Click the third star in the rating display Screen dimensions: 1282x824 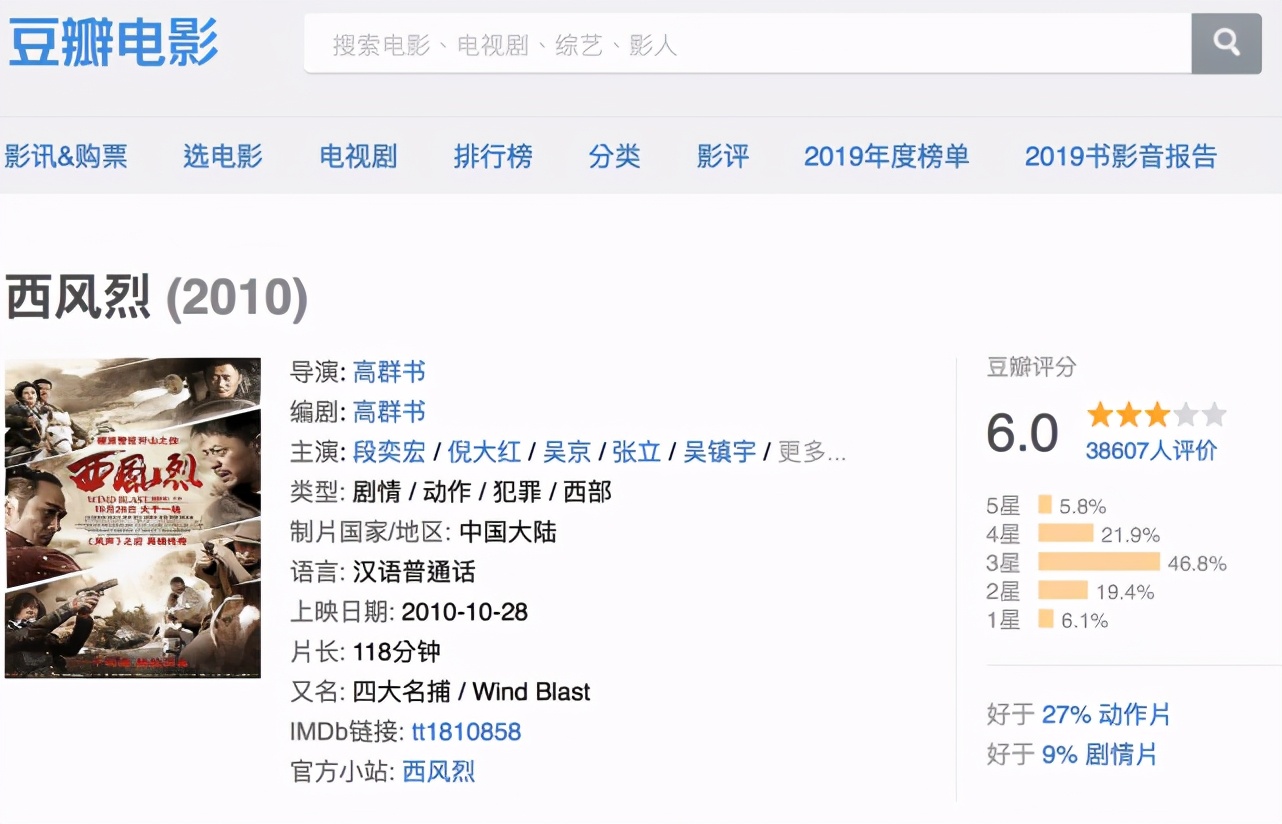coord(1156,413)
